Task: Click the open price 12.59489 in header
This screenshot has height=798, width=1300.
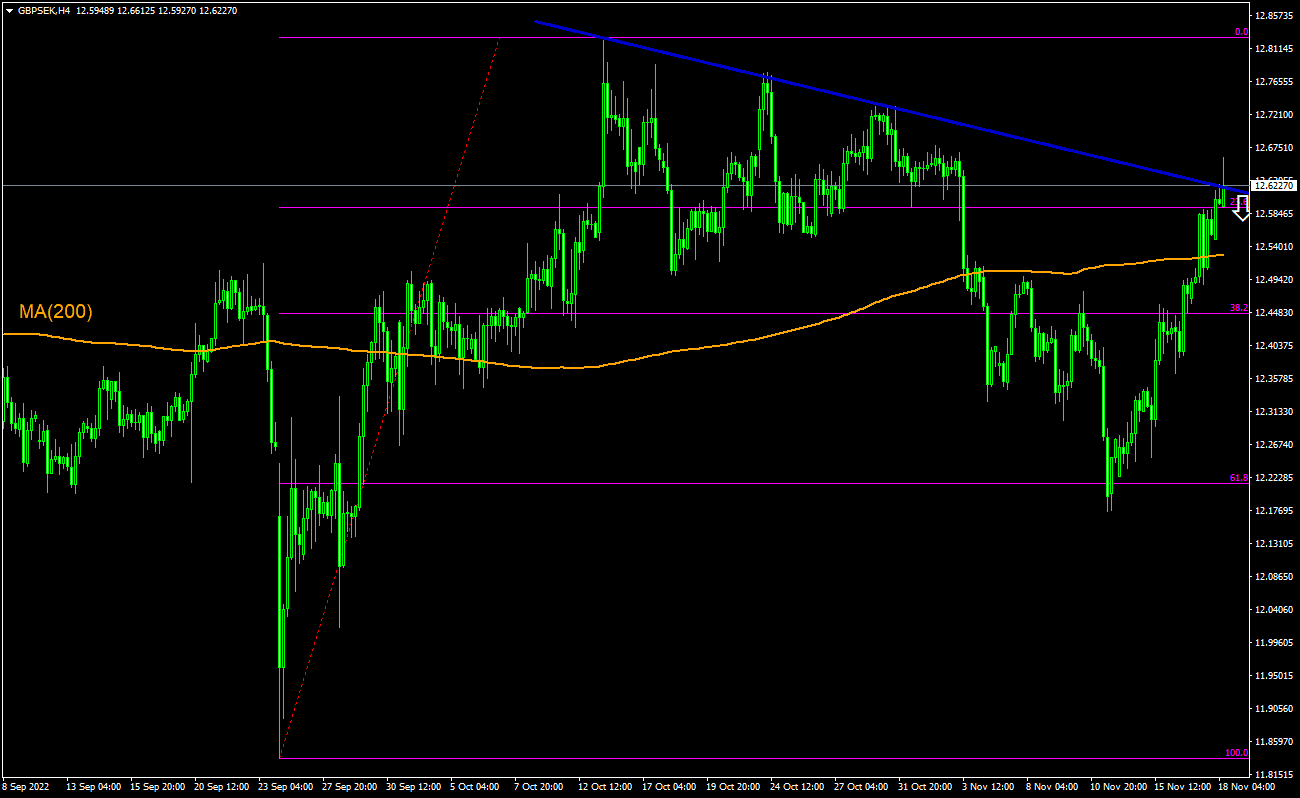Action: coord(96,10)
